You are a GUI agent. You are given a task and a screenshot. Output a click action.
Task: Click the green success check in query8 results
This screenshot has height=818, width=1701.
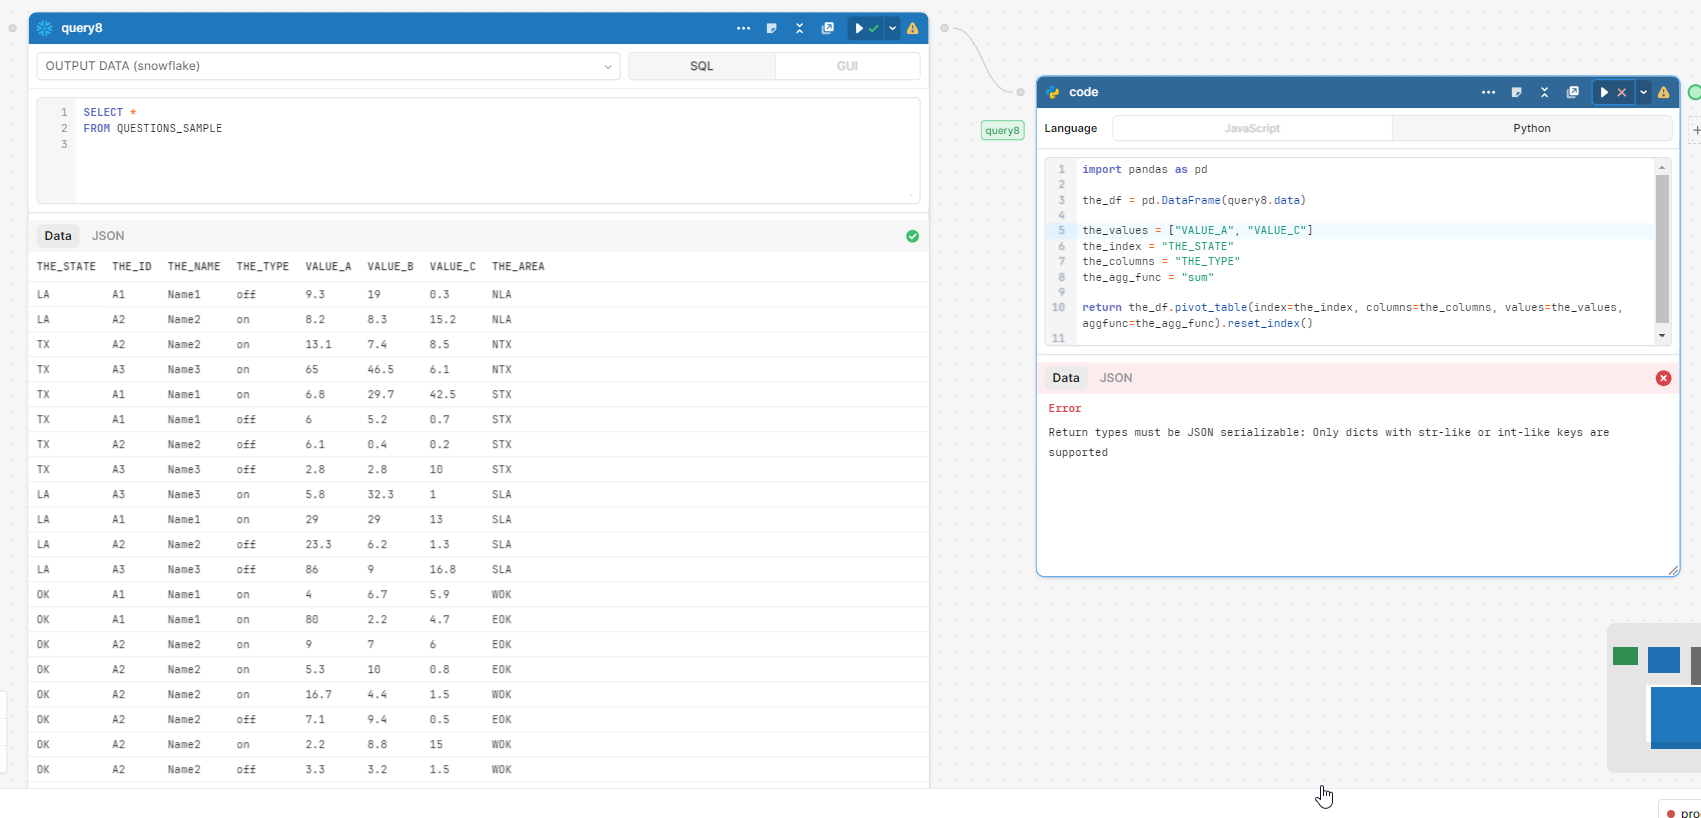click(912, 236)
